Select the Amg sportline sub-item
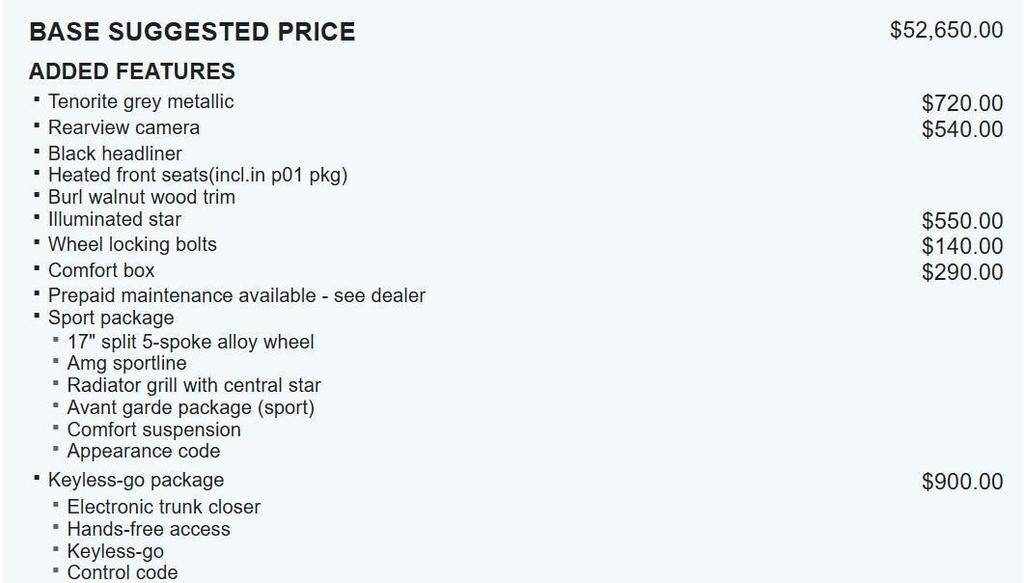 (x=126, y=363)
